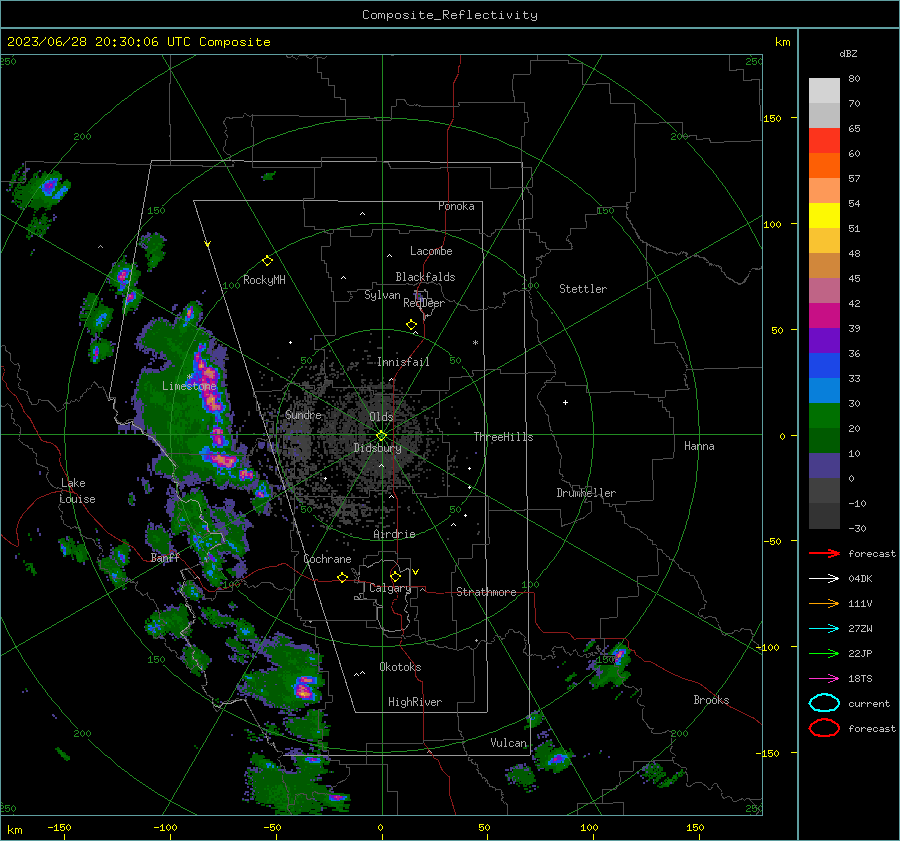900x841 pixels.
Task: Click the yellow diamond marker above Calgary
Action: (x=395, y=576)
